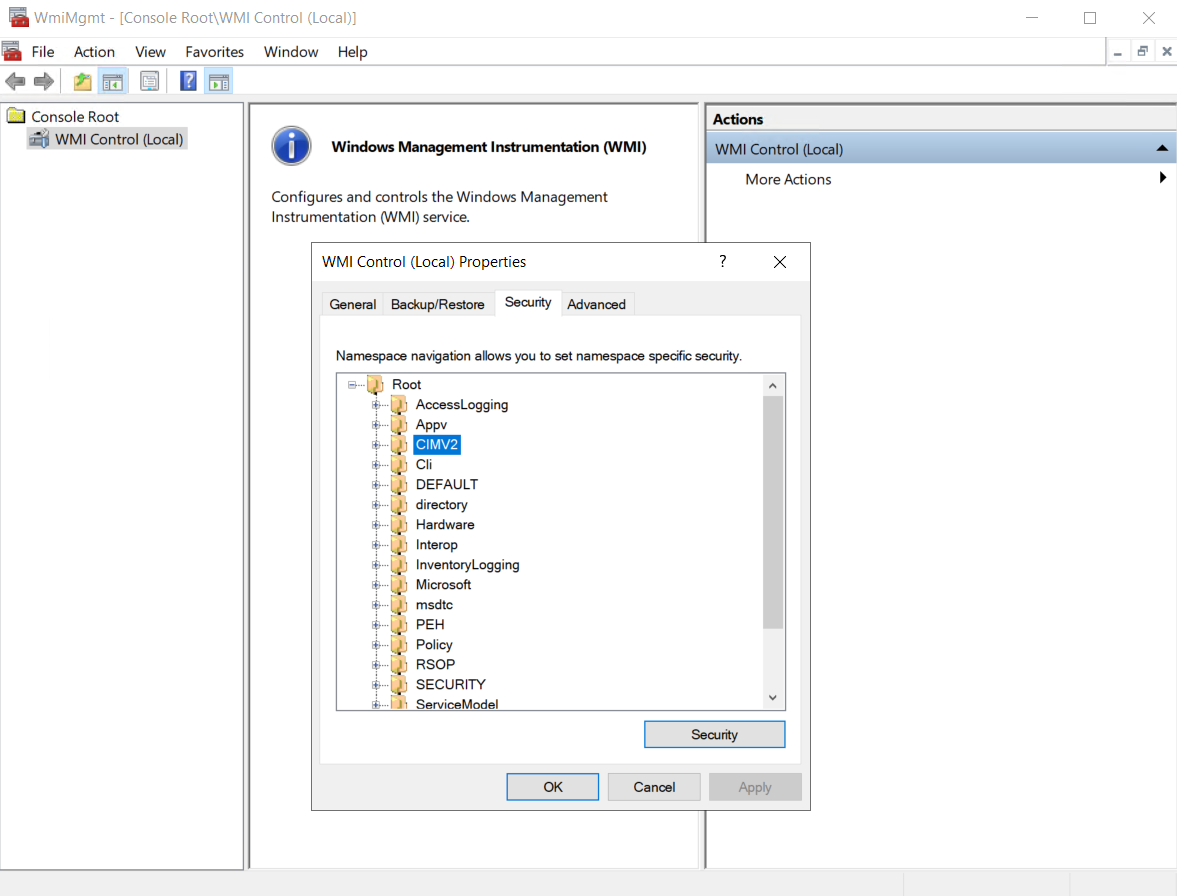Screen dimensions: 1177x896
Task: Click the namespace list scroll up arrow
Action: pyautogui.click(x=772, y=385)
